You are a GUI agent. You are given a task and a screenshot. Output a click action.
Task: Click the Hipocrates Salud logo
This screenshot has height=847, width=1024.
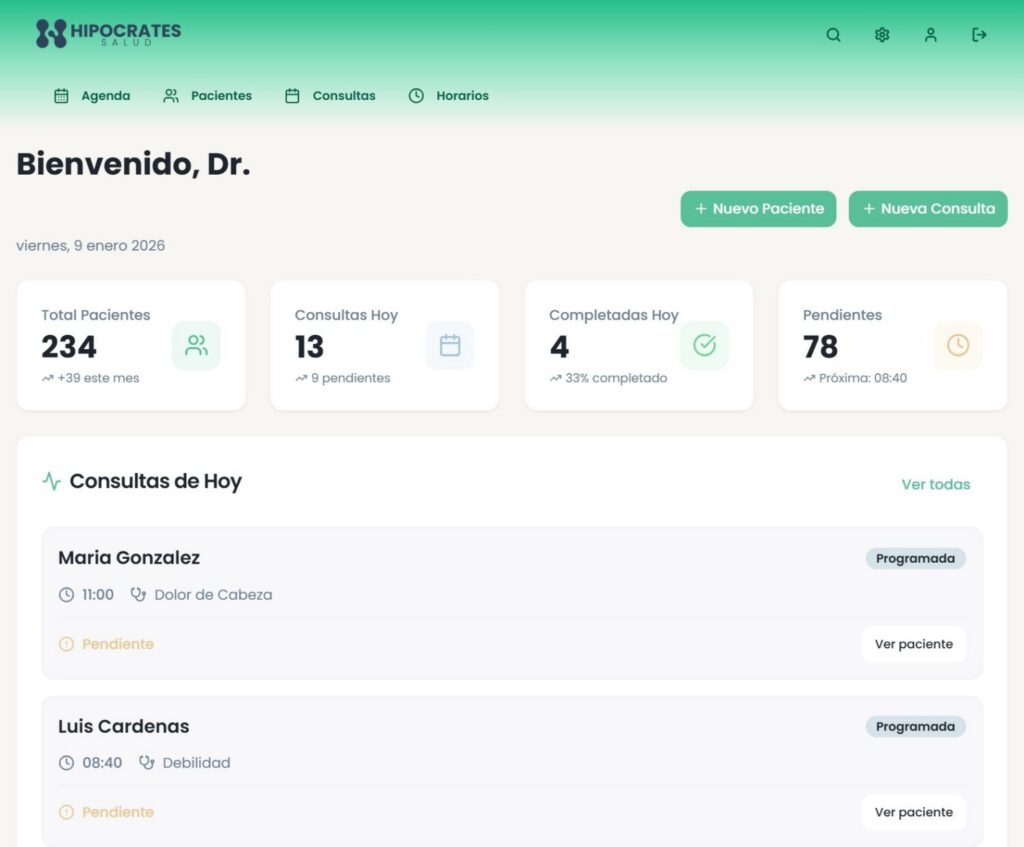coord(108,34)
